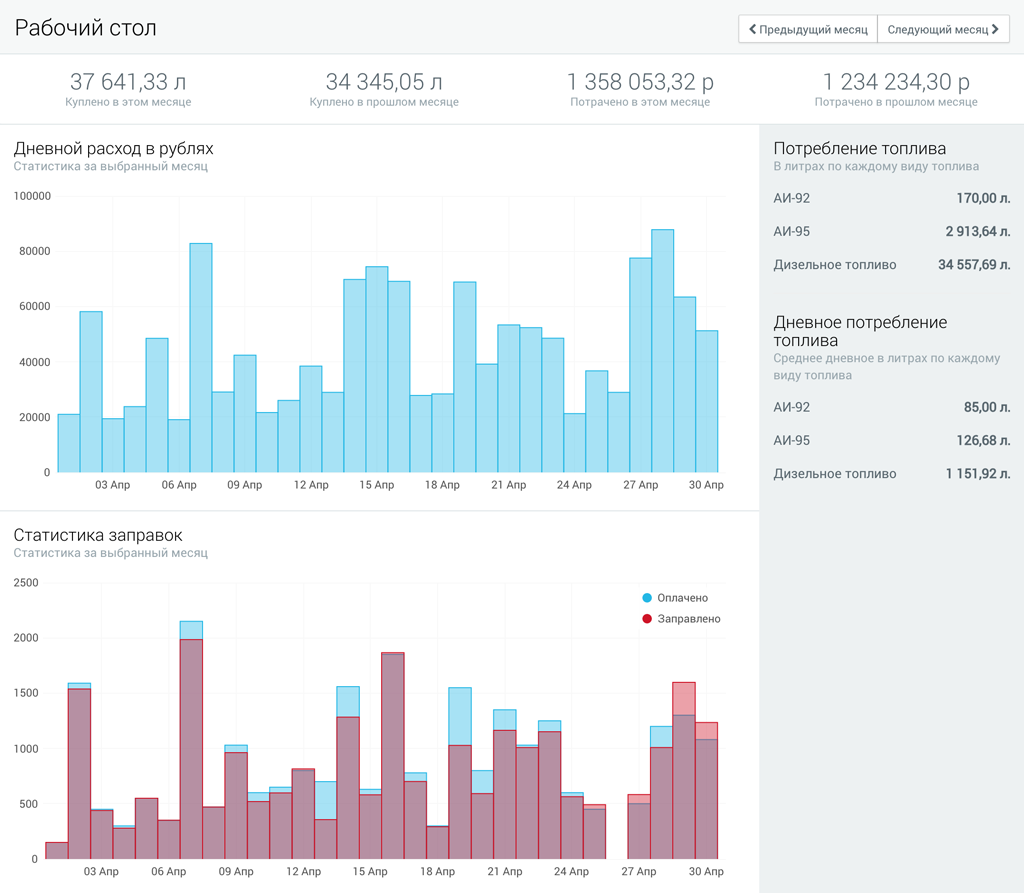Screen dimensions: 1024x893
Task: Click the right chevron icon for next month
Action: tap(995, 30)
